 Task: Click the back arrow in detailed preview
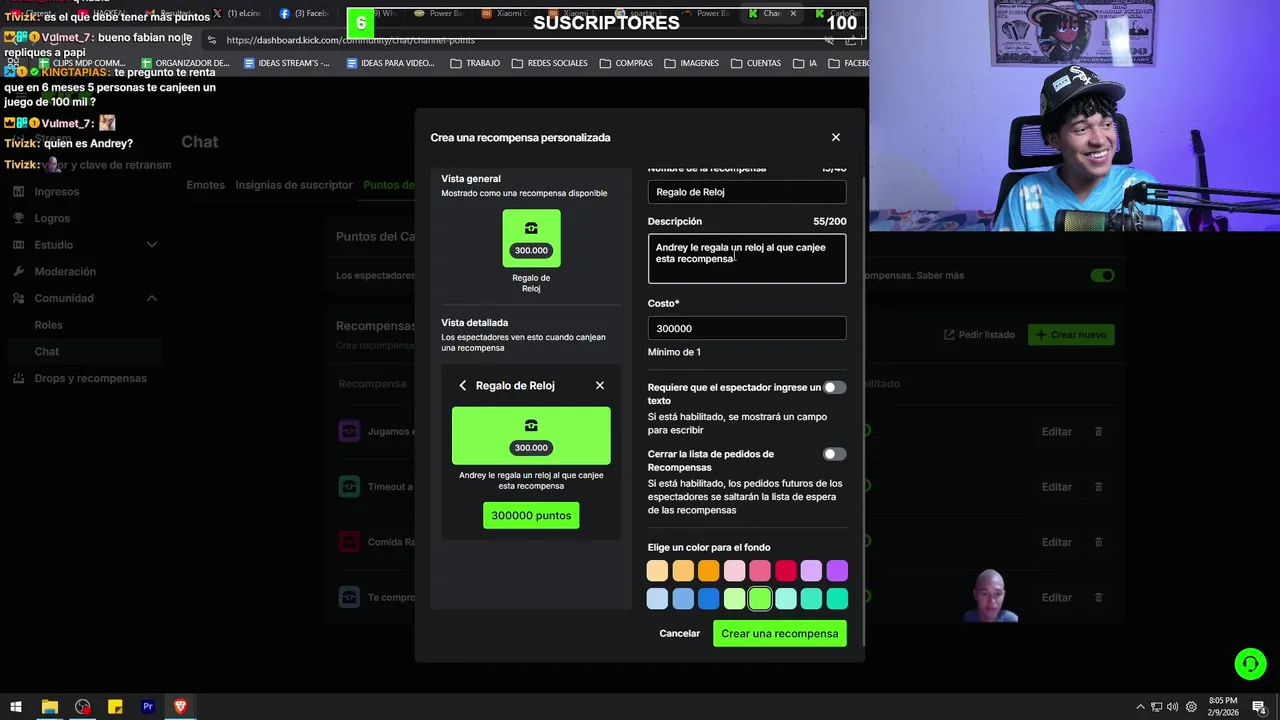462,385
